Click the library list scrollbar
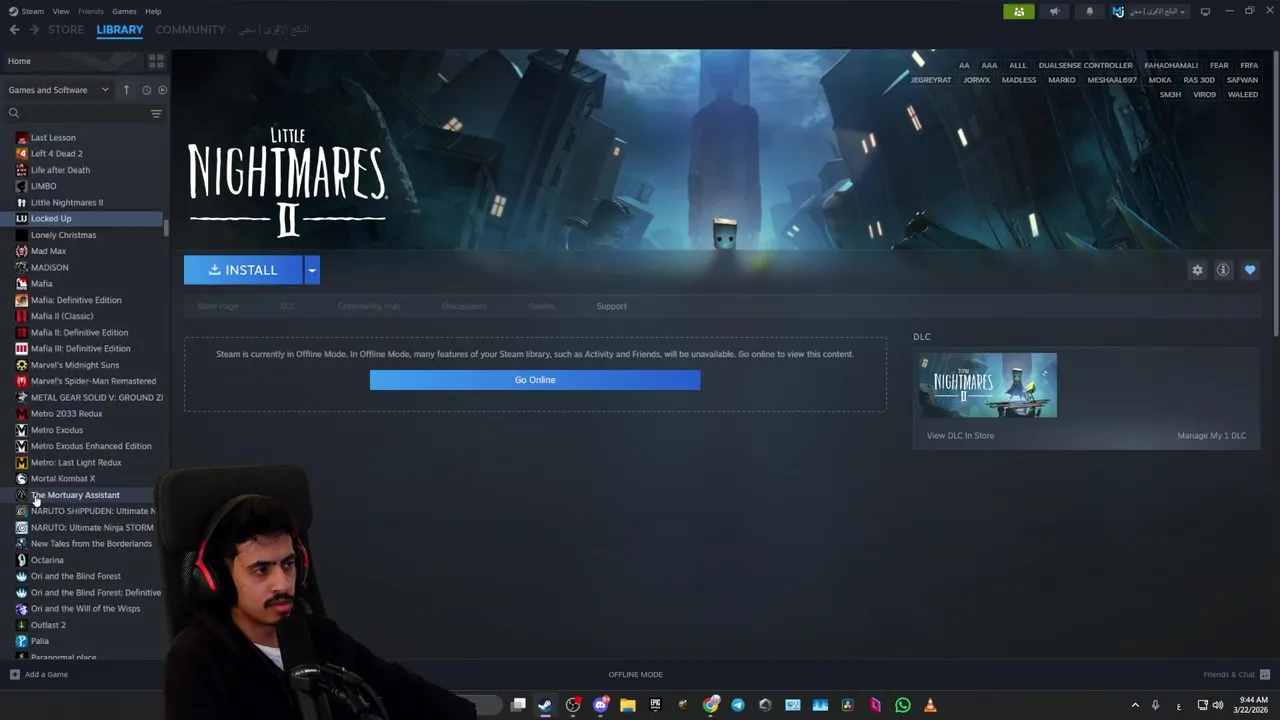This screenshot has width=1280, height=720. point(166,228)
